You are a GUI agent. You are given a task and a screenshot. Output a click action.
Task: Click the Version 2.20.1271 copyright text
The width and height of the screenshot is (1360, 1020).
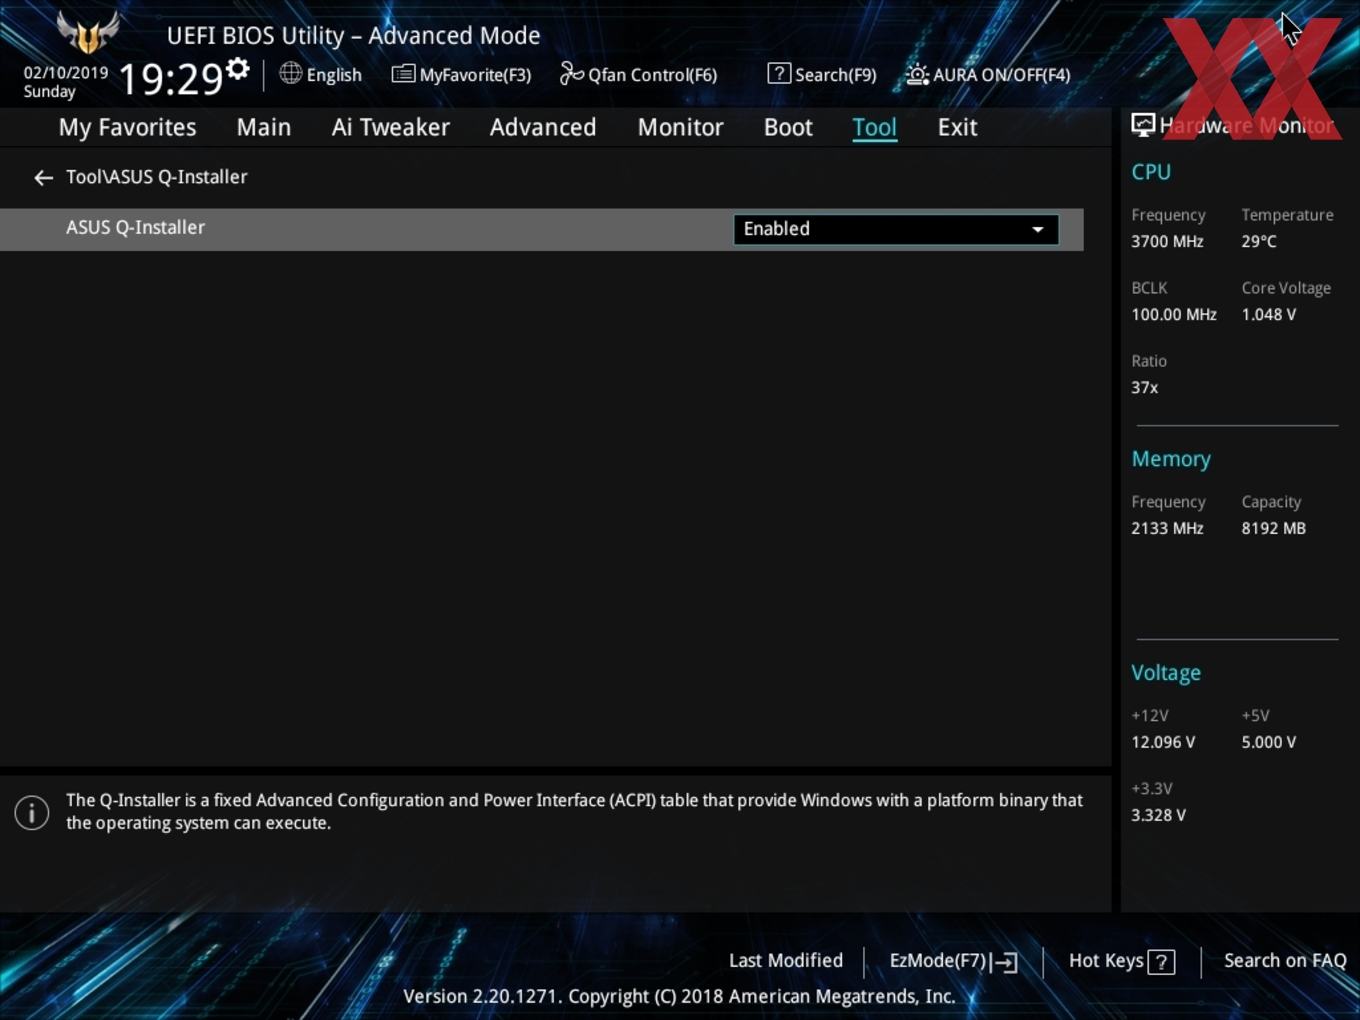(x=679, y=996)
